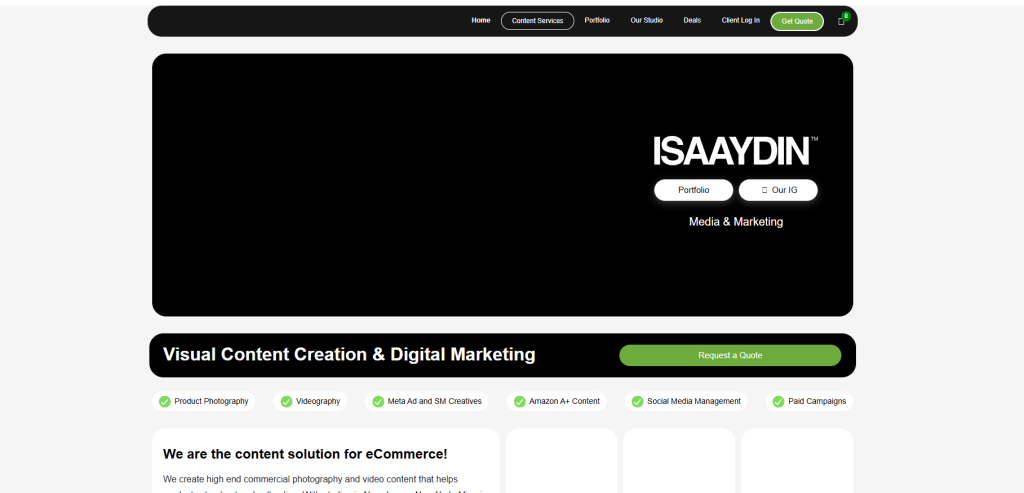Open the Portfolio nav menu item

click(597, 20)
